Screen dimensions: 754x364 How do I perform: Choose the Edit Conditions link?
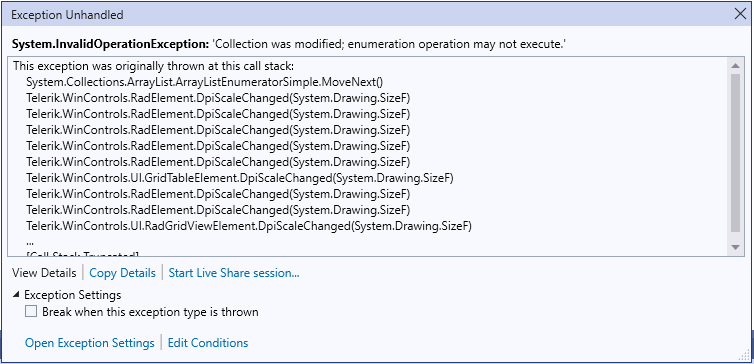pyautogui.click(x=208, y=343)
